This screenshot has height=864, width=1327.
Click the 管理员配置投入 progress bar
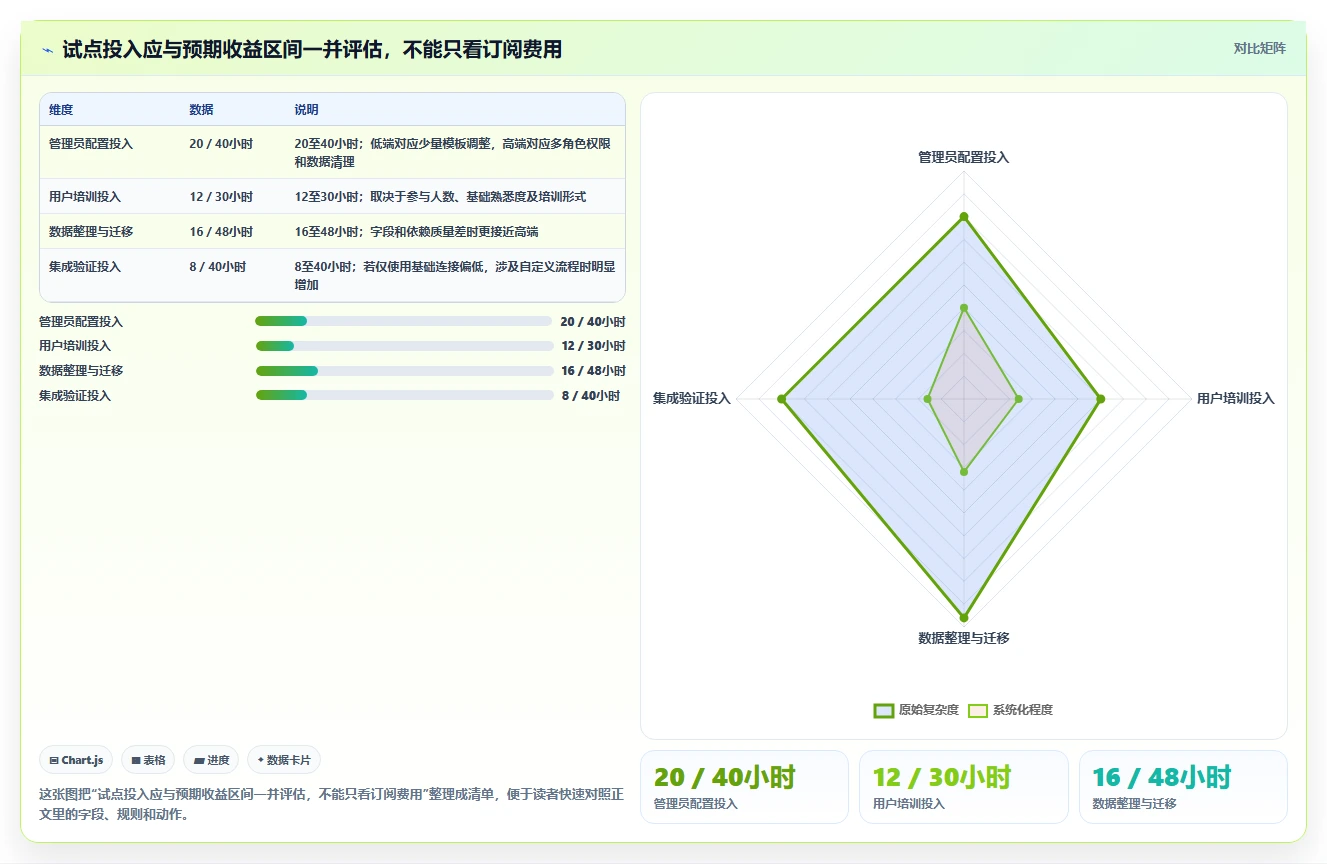403,321
